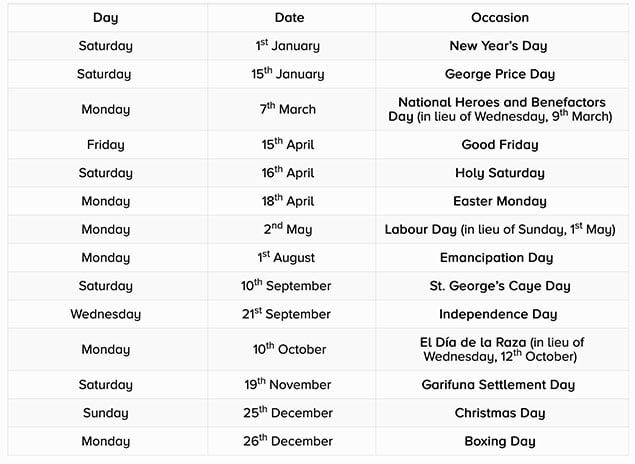This screenshot has width=635, height=464.
Task: Click the Holy Saturday occasion
Action: pyautogui.click(x=499, y=173)
